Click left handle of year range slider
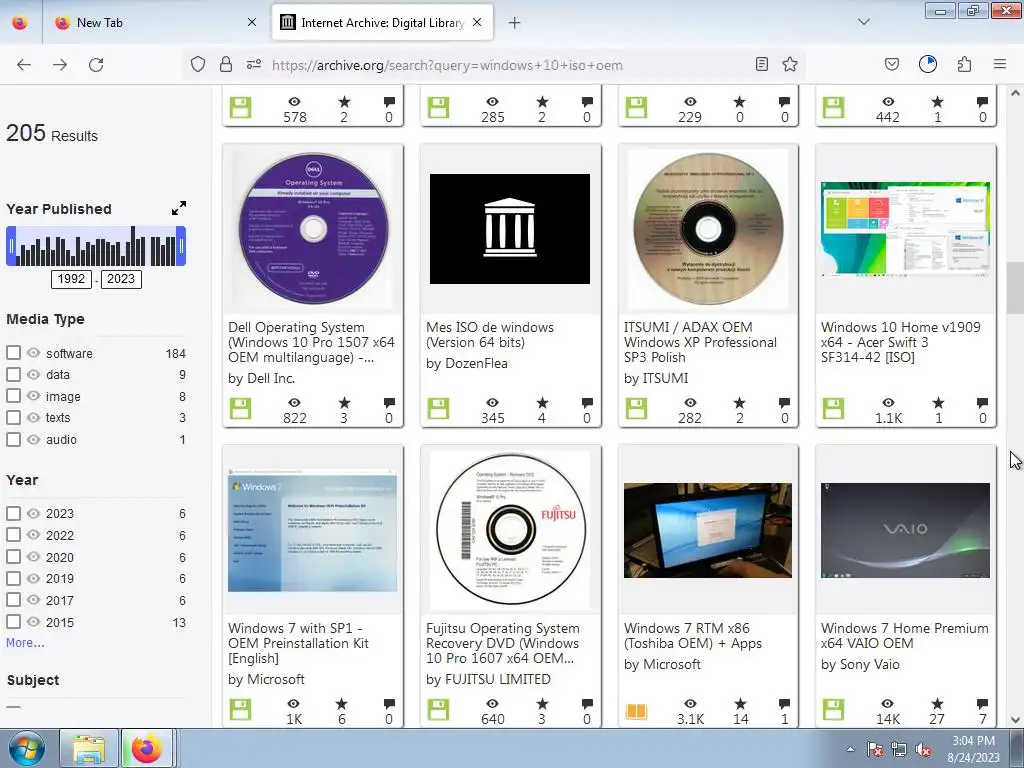 tap(11, 246)
